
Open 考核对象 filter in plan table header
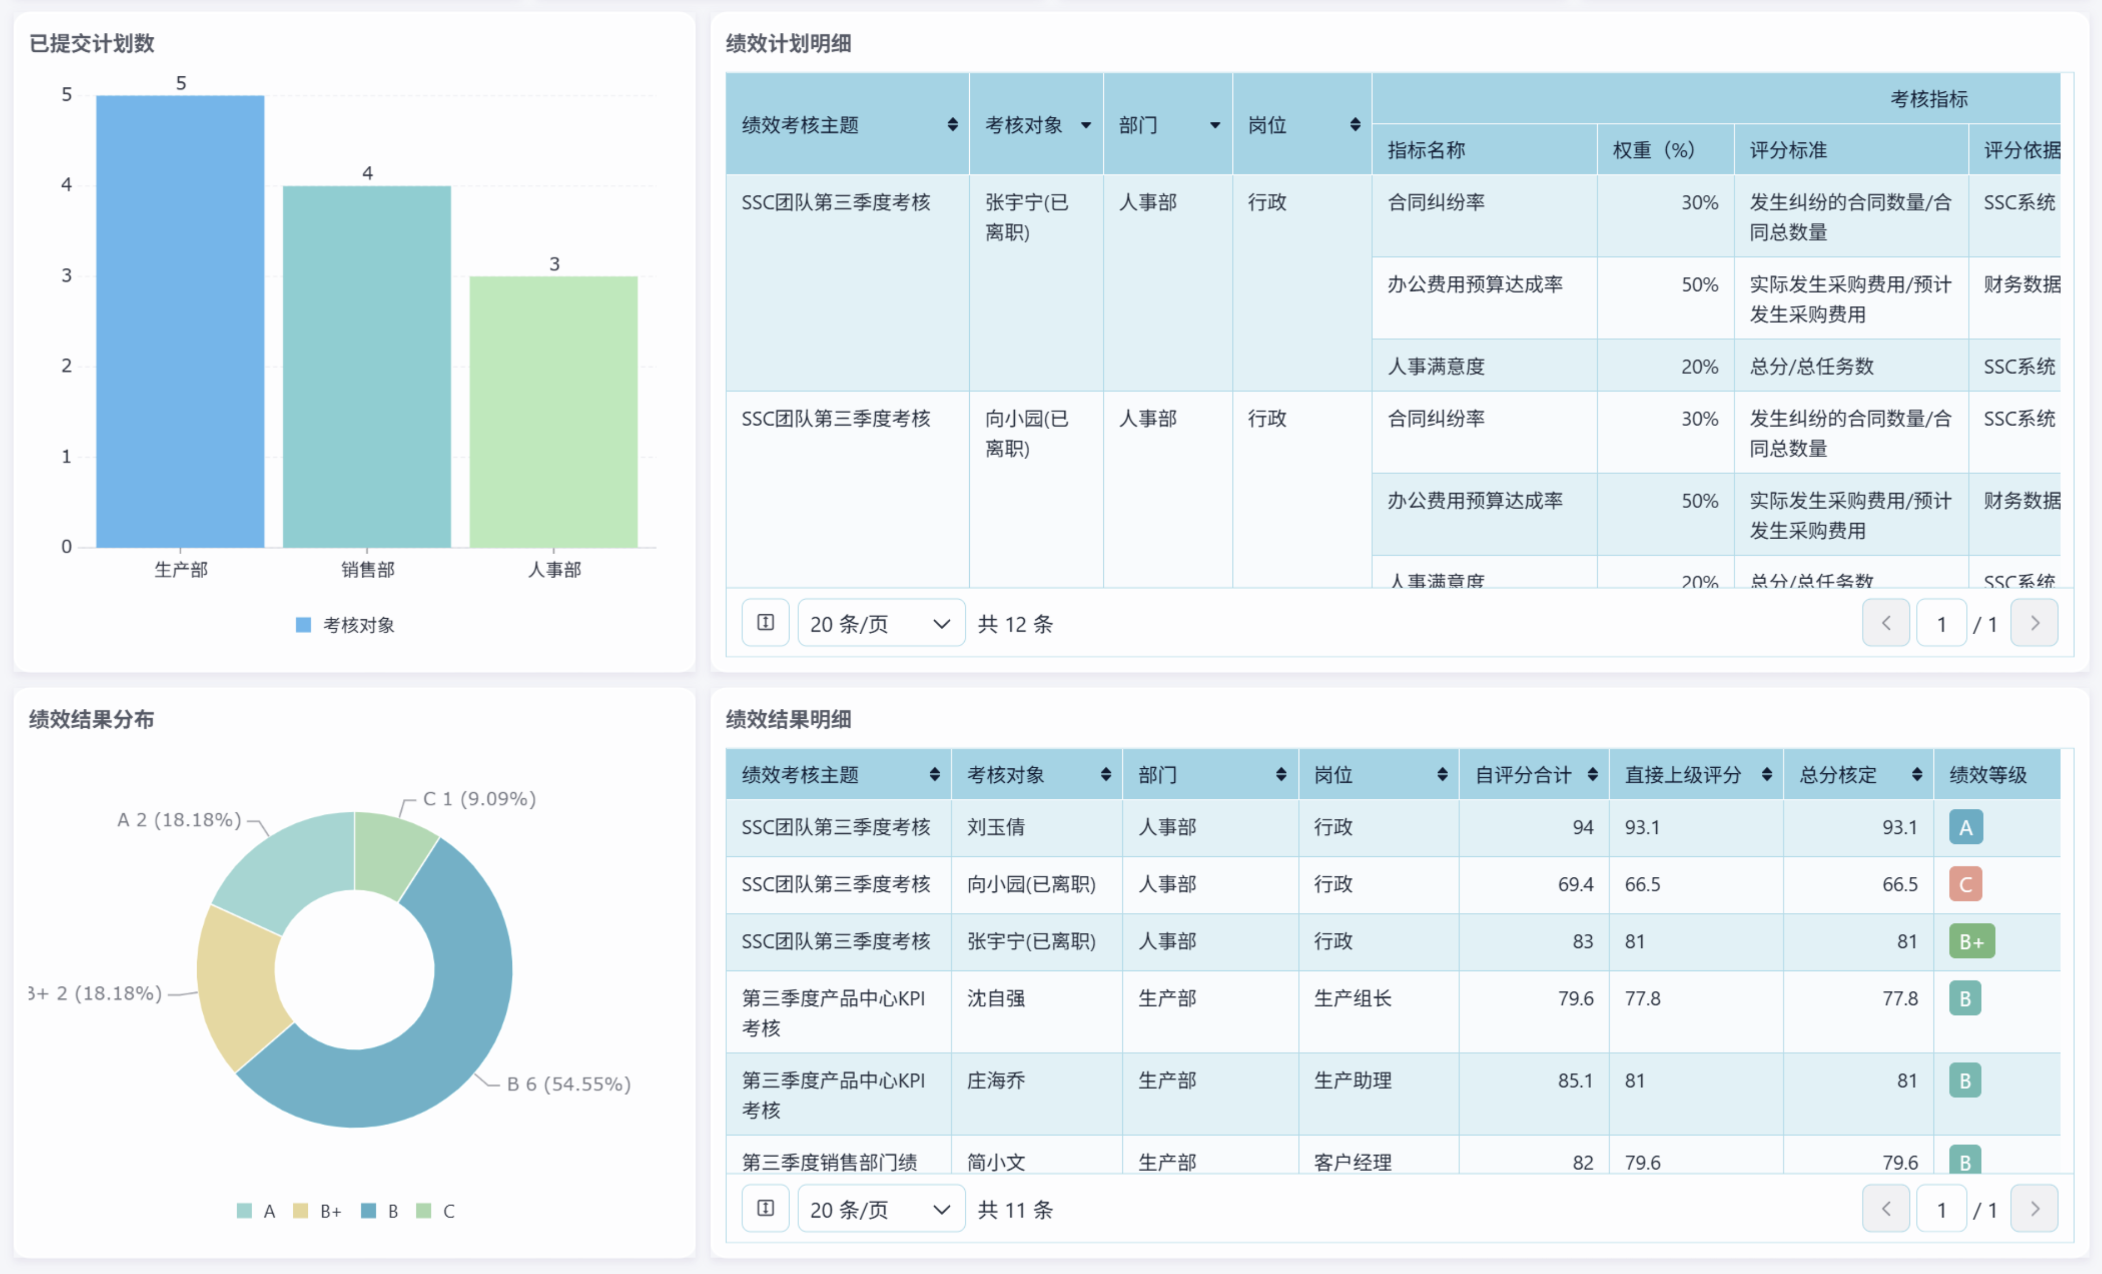tap(1086, 125)
